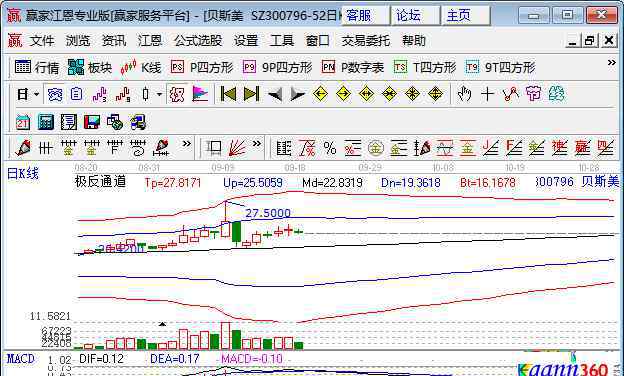Expand the 日 period dropdown arrow

click(x=37, y=94)
